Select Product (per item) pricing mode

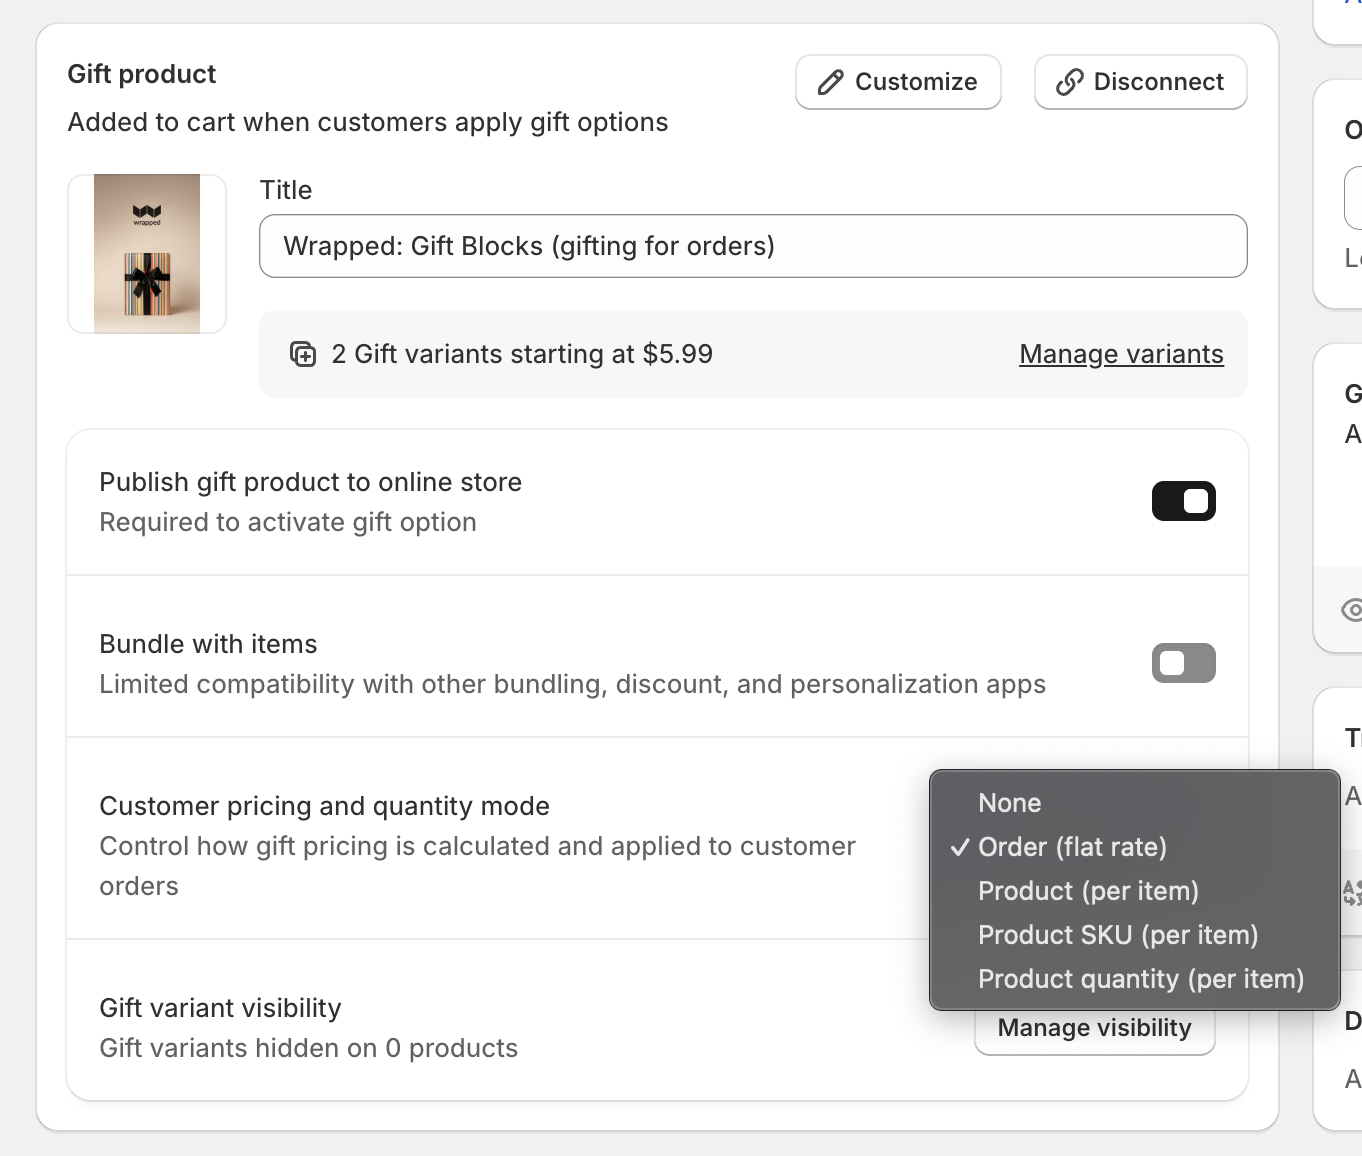pyautogui.click(x=1088, y=891)
